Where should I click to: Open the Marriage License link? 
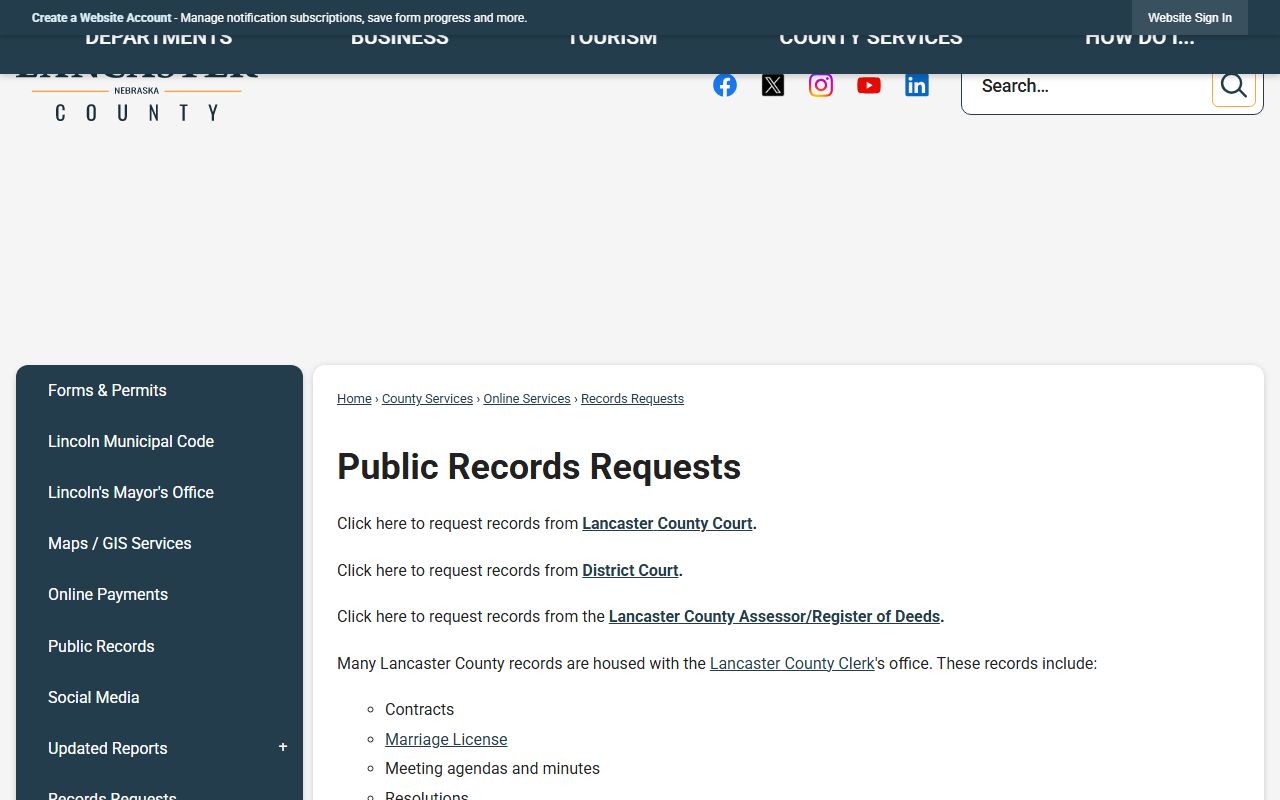(446, 740)
